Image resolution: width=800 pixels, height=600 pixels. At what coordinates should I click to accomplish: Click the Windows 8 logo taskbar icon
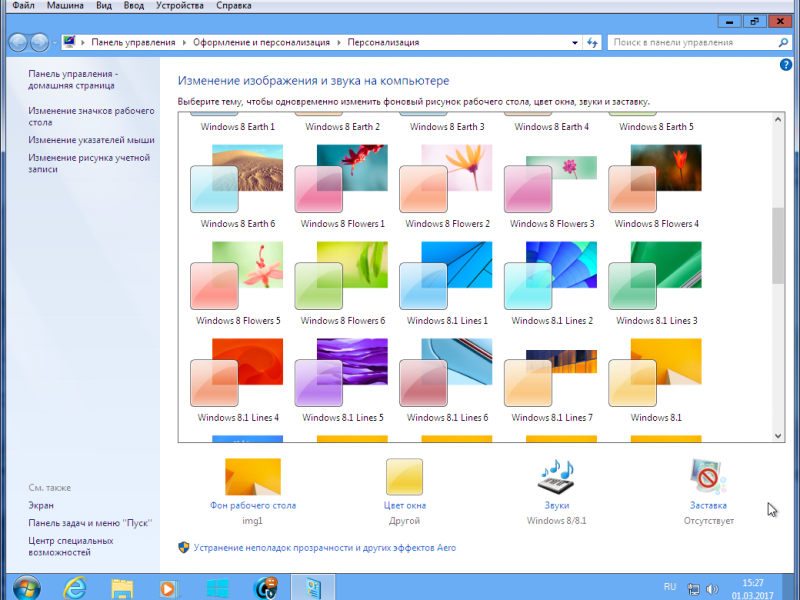click(217, 588)
